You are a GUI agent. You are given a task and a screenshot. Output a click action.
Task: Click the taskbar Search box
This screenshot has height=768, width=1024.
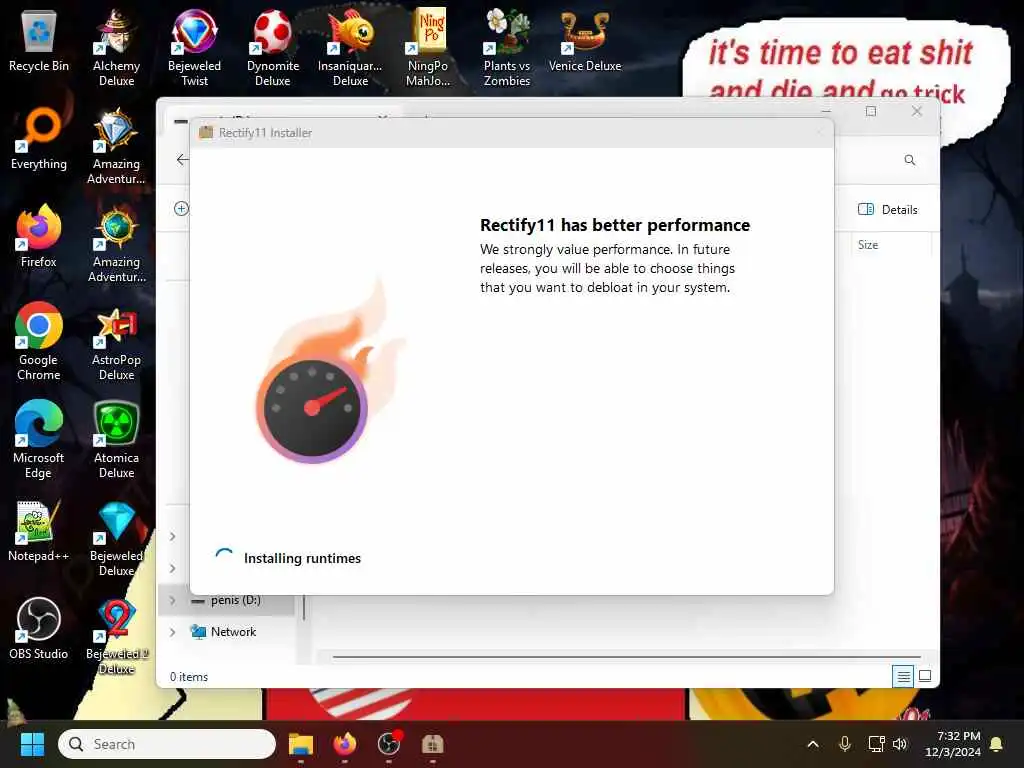pos(167,744)
